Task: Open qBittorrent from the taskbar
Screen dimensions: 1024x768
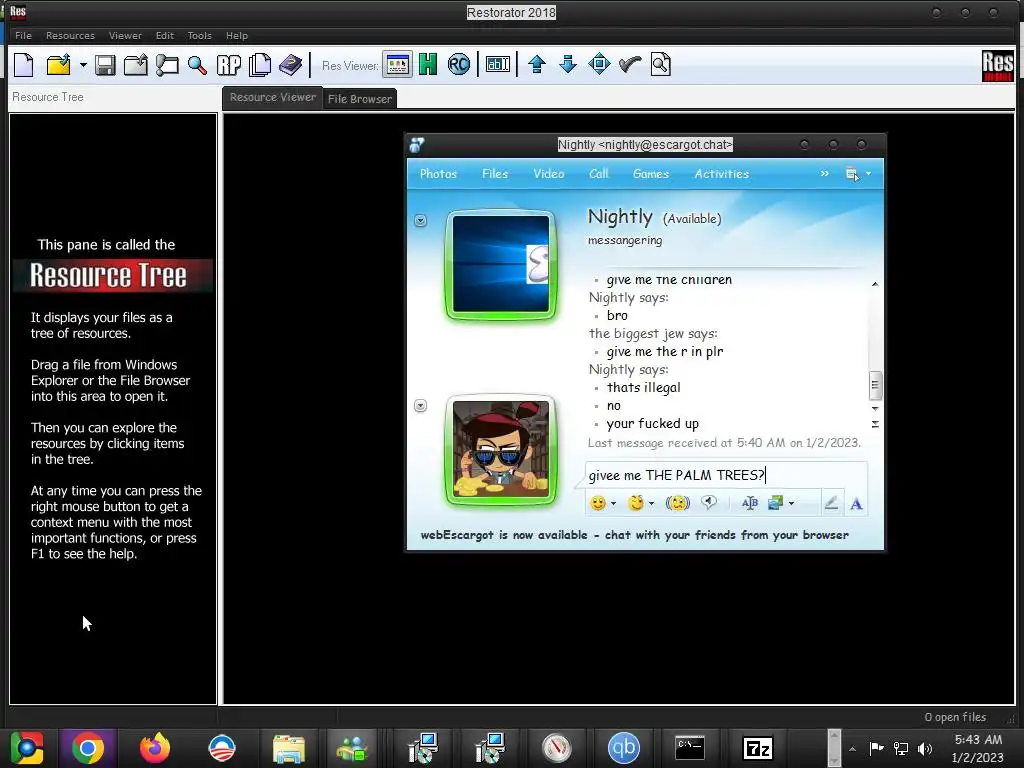Action: [x=623, y=748]
